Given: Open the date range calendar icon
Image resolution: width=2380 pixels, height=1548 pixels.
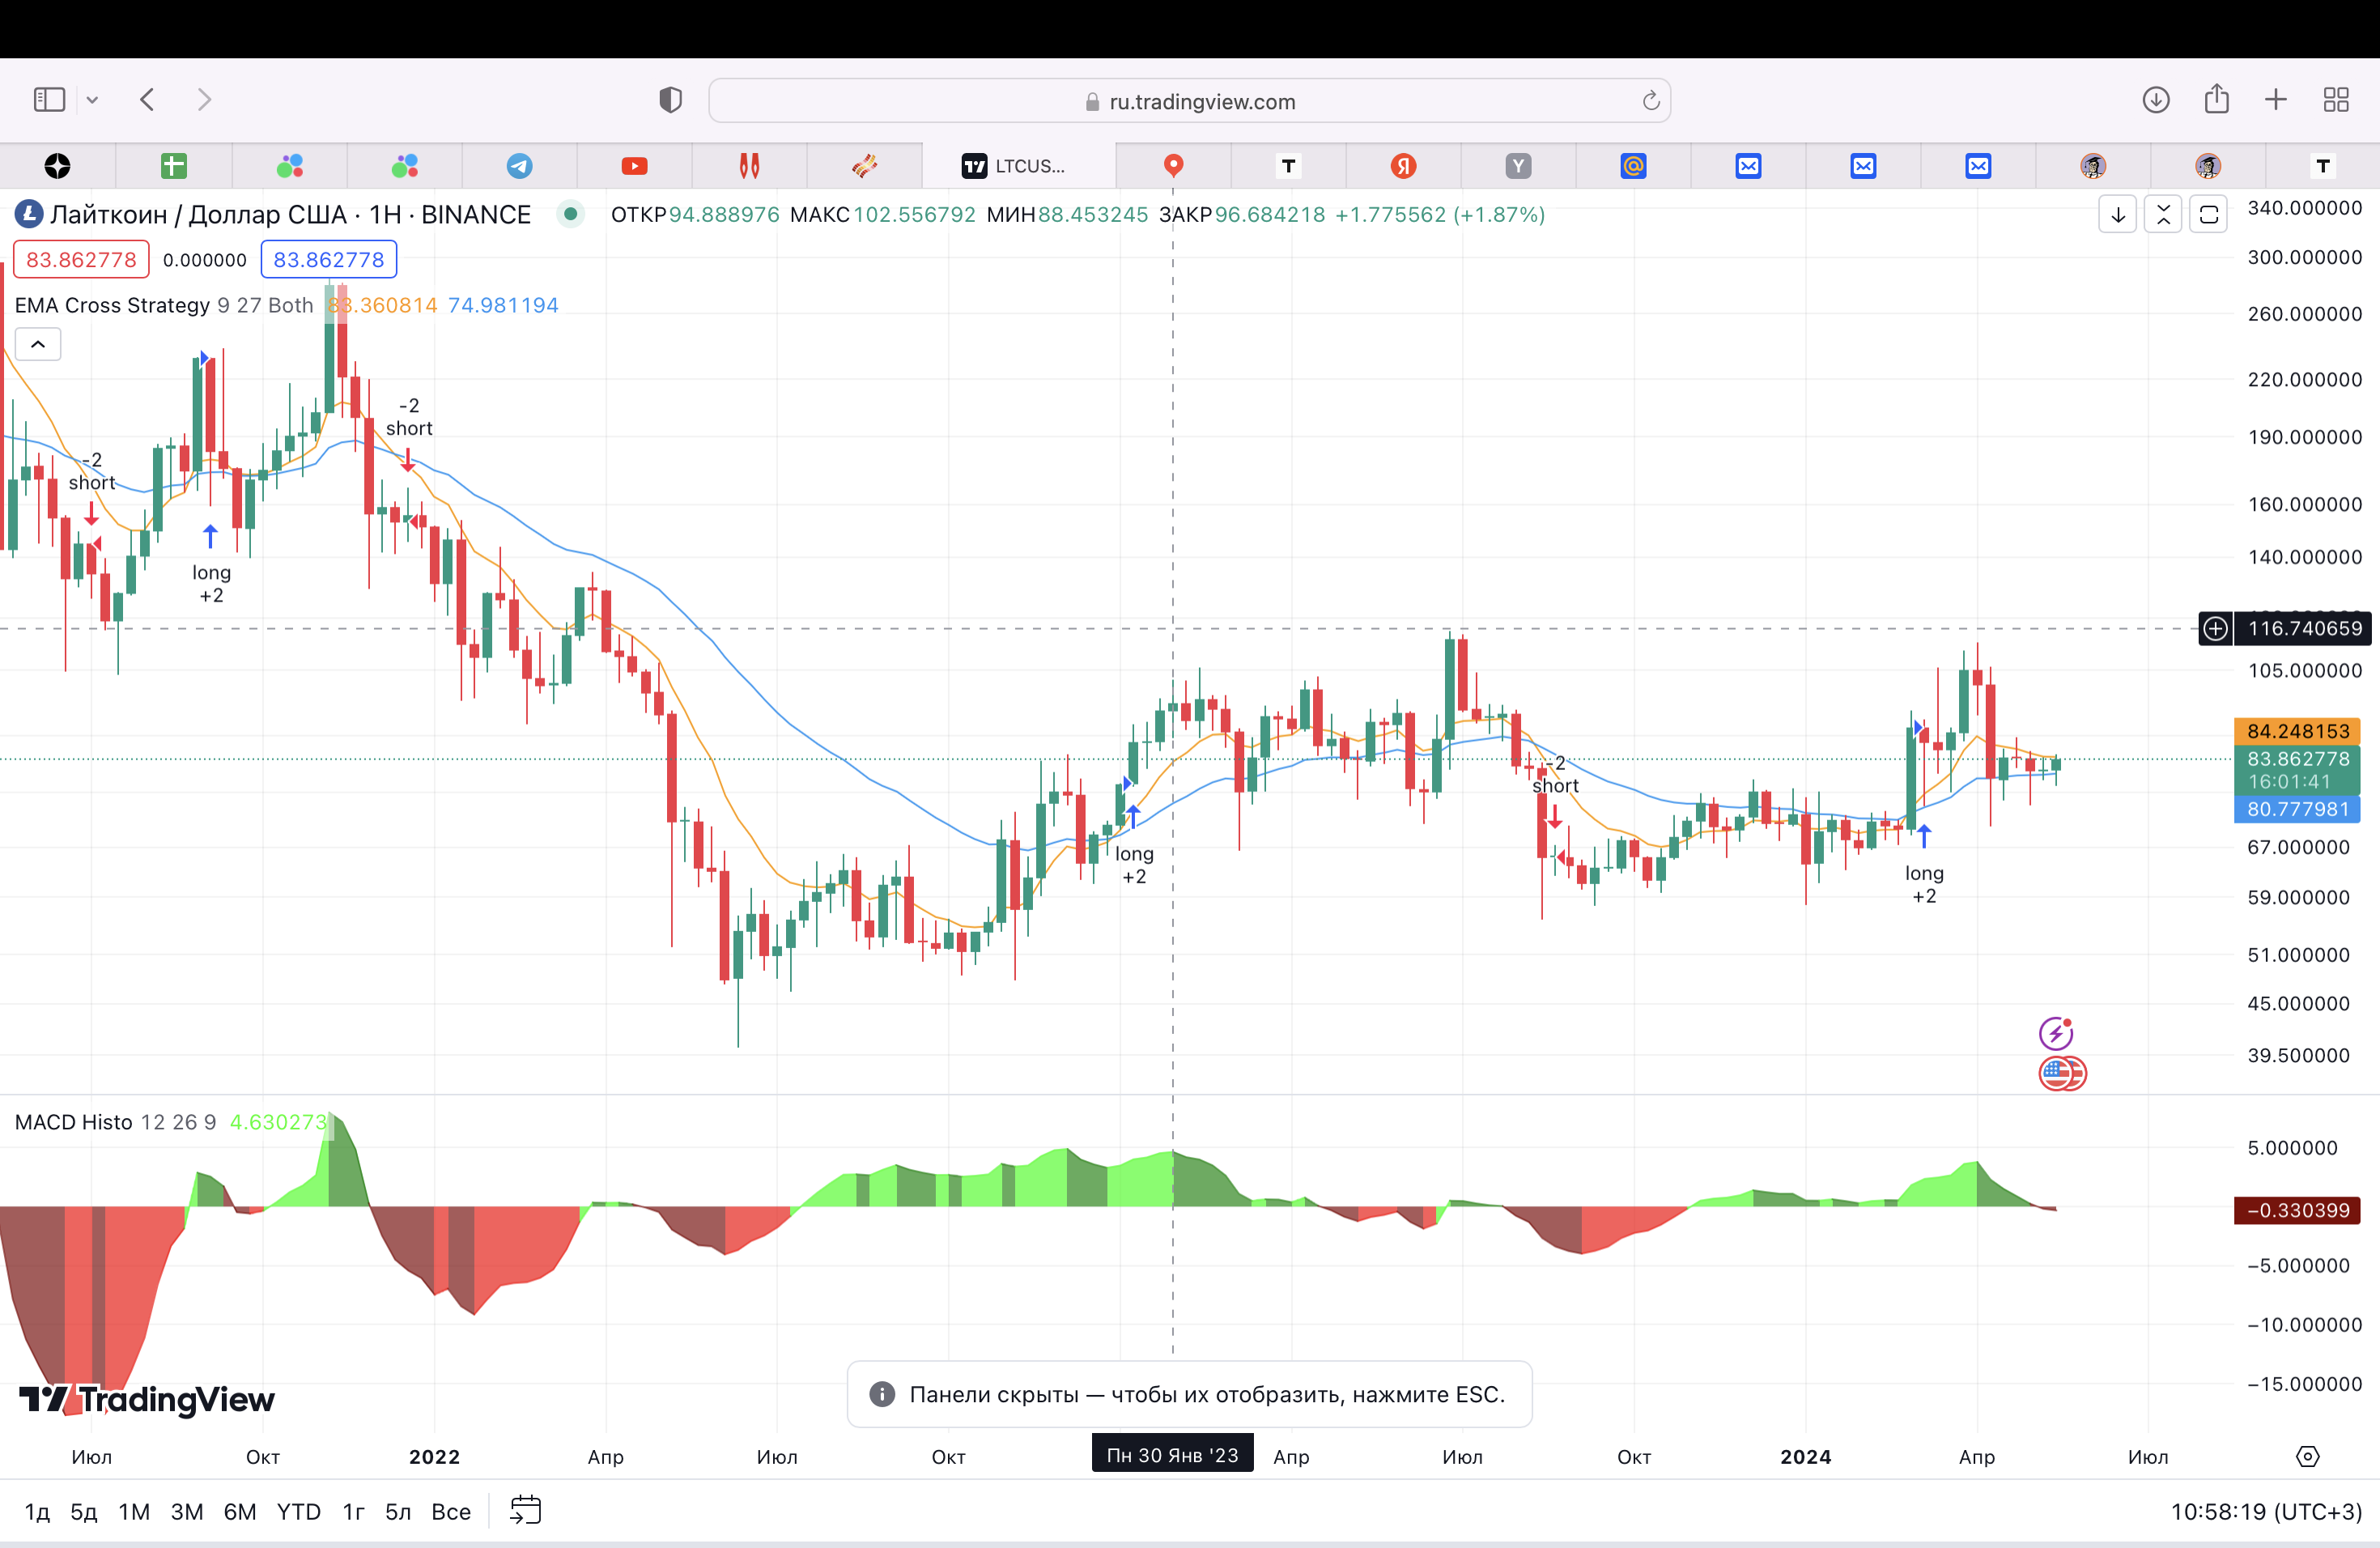Looking at the screenshot, I should [525, 1510].
